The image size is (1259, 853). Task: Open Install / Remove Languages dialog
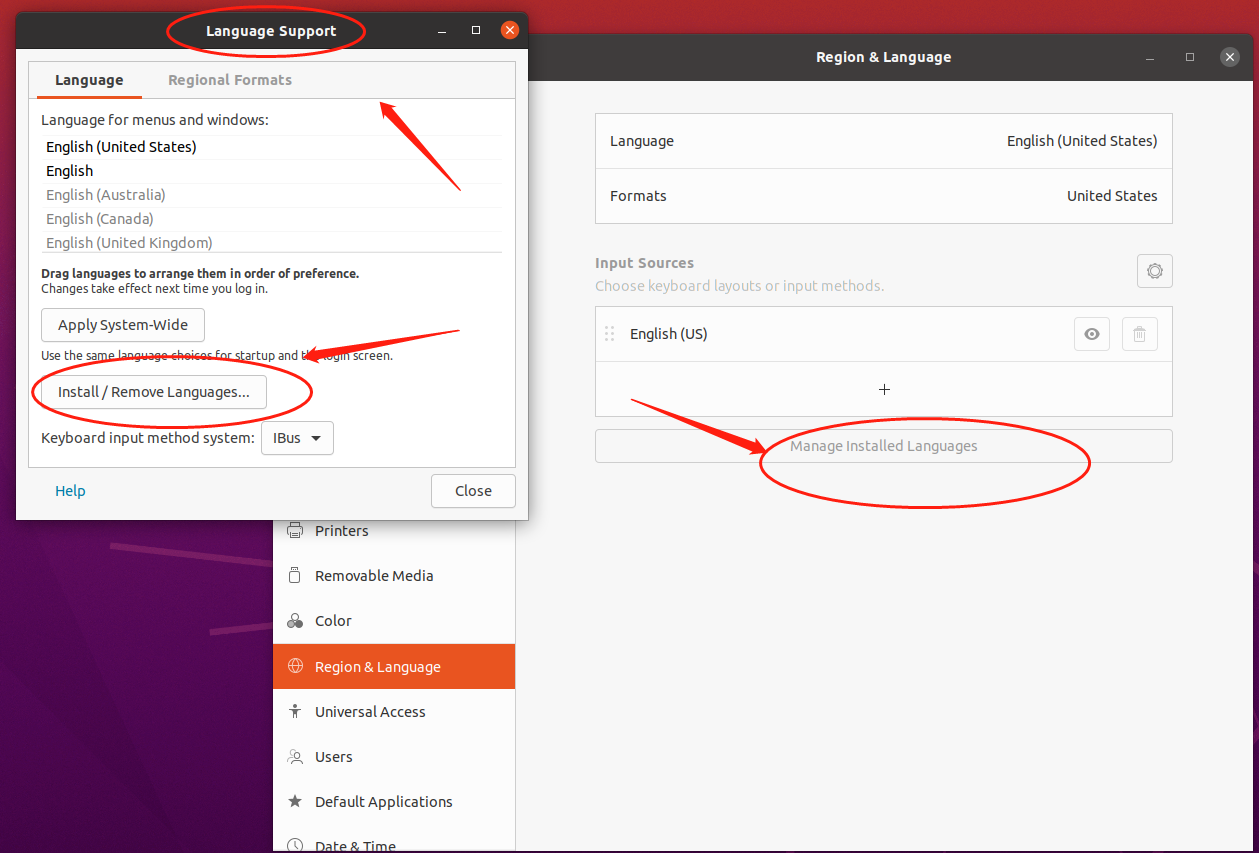[153, 392]
